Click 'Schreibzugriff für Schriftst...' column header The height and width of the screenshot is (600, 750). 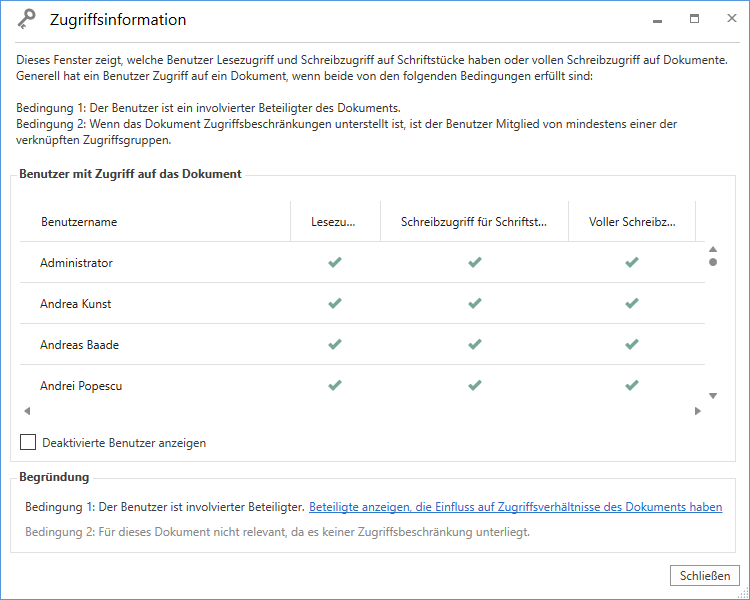coord(474,222)
